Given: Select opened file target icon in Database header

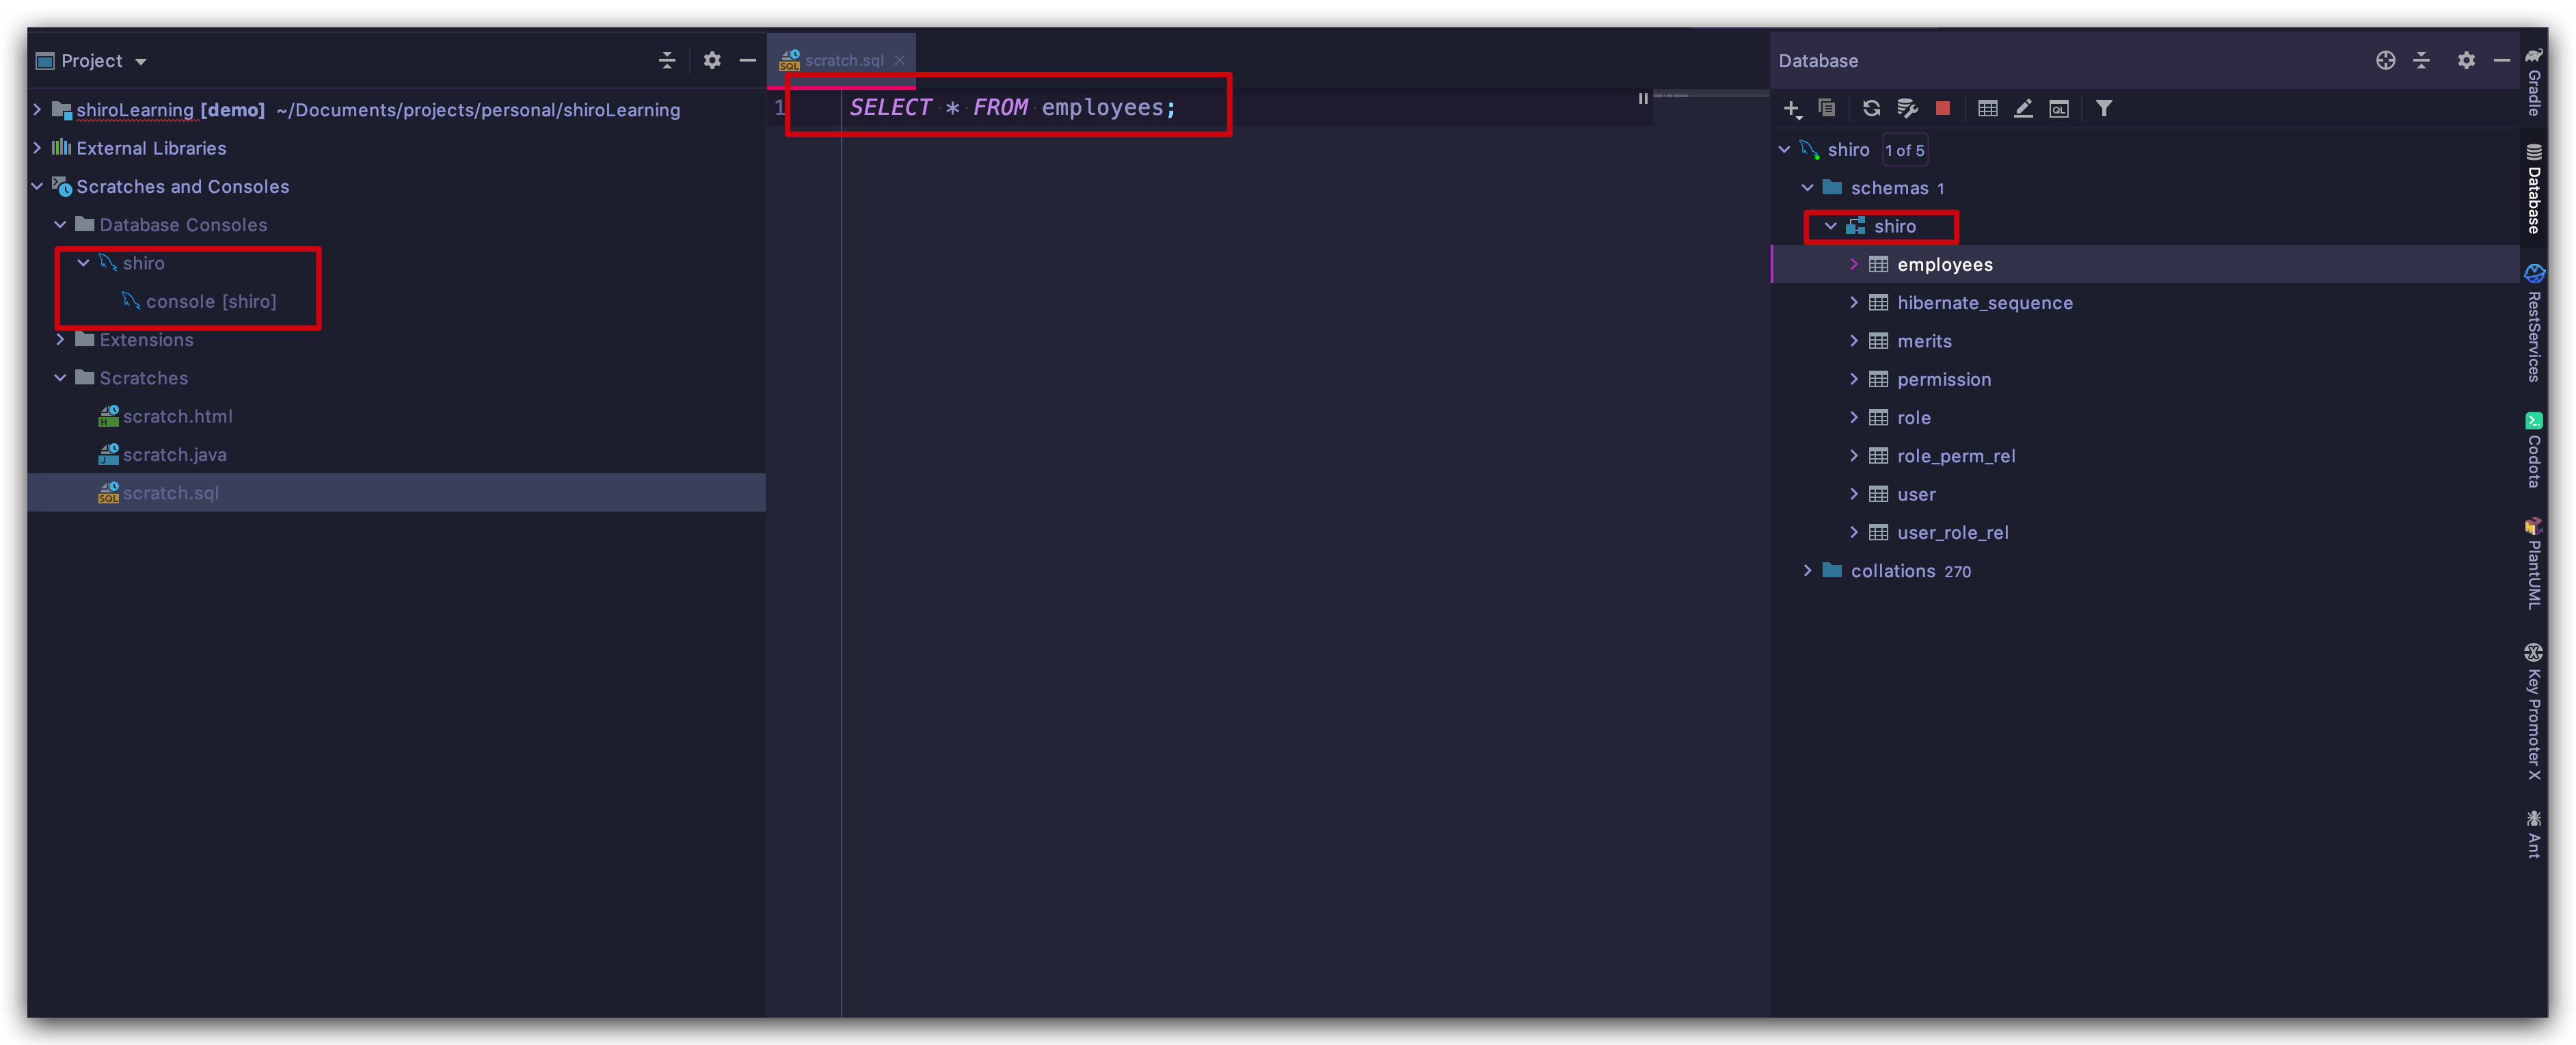Looking at the screenshot, I should pyautogui.click(x=2385, y=61).
